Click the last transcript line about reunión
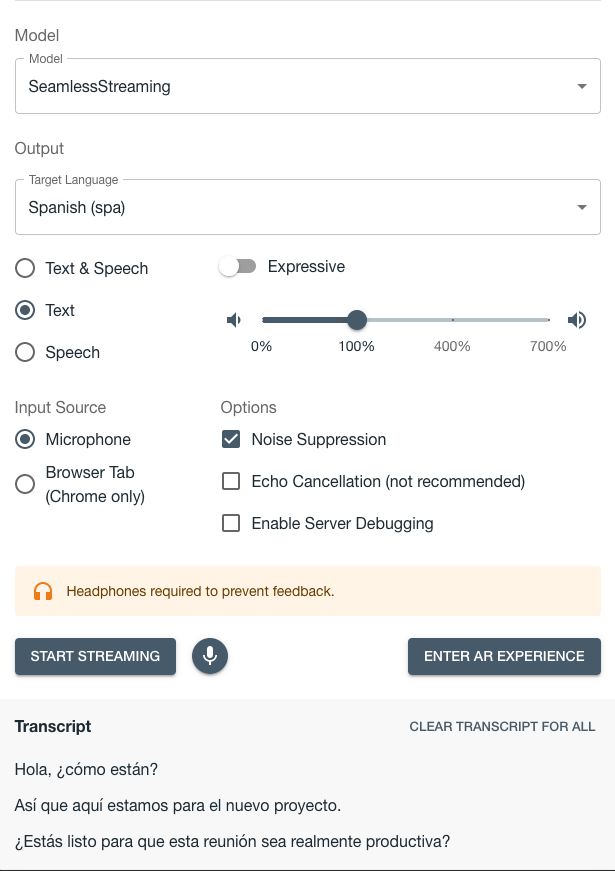Viewport: 615px width, 871px height. coord(232,841)
